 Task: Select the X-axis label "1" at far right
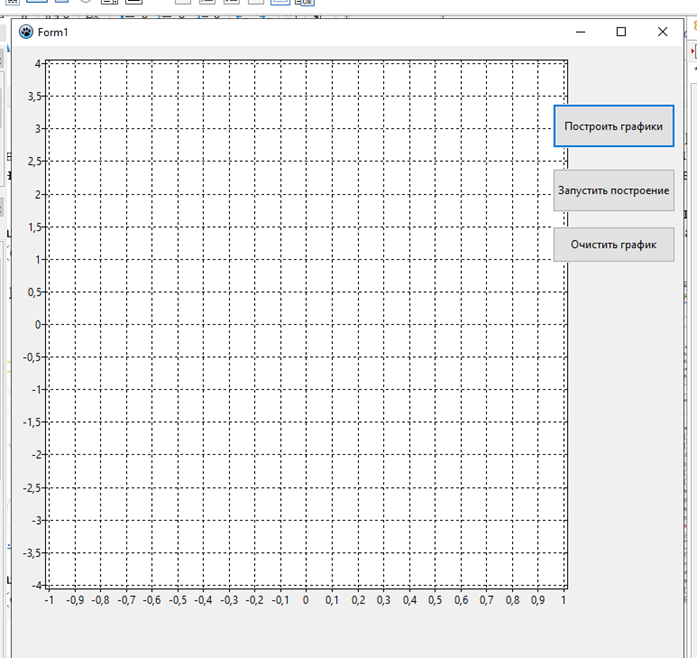[564, 601]
